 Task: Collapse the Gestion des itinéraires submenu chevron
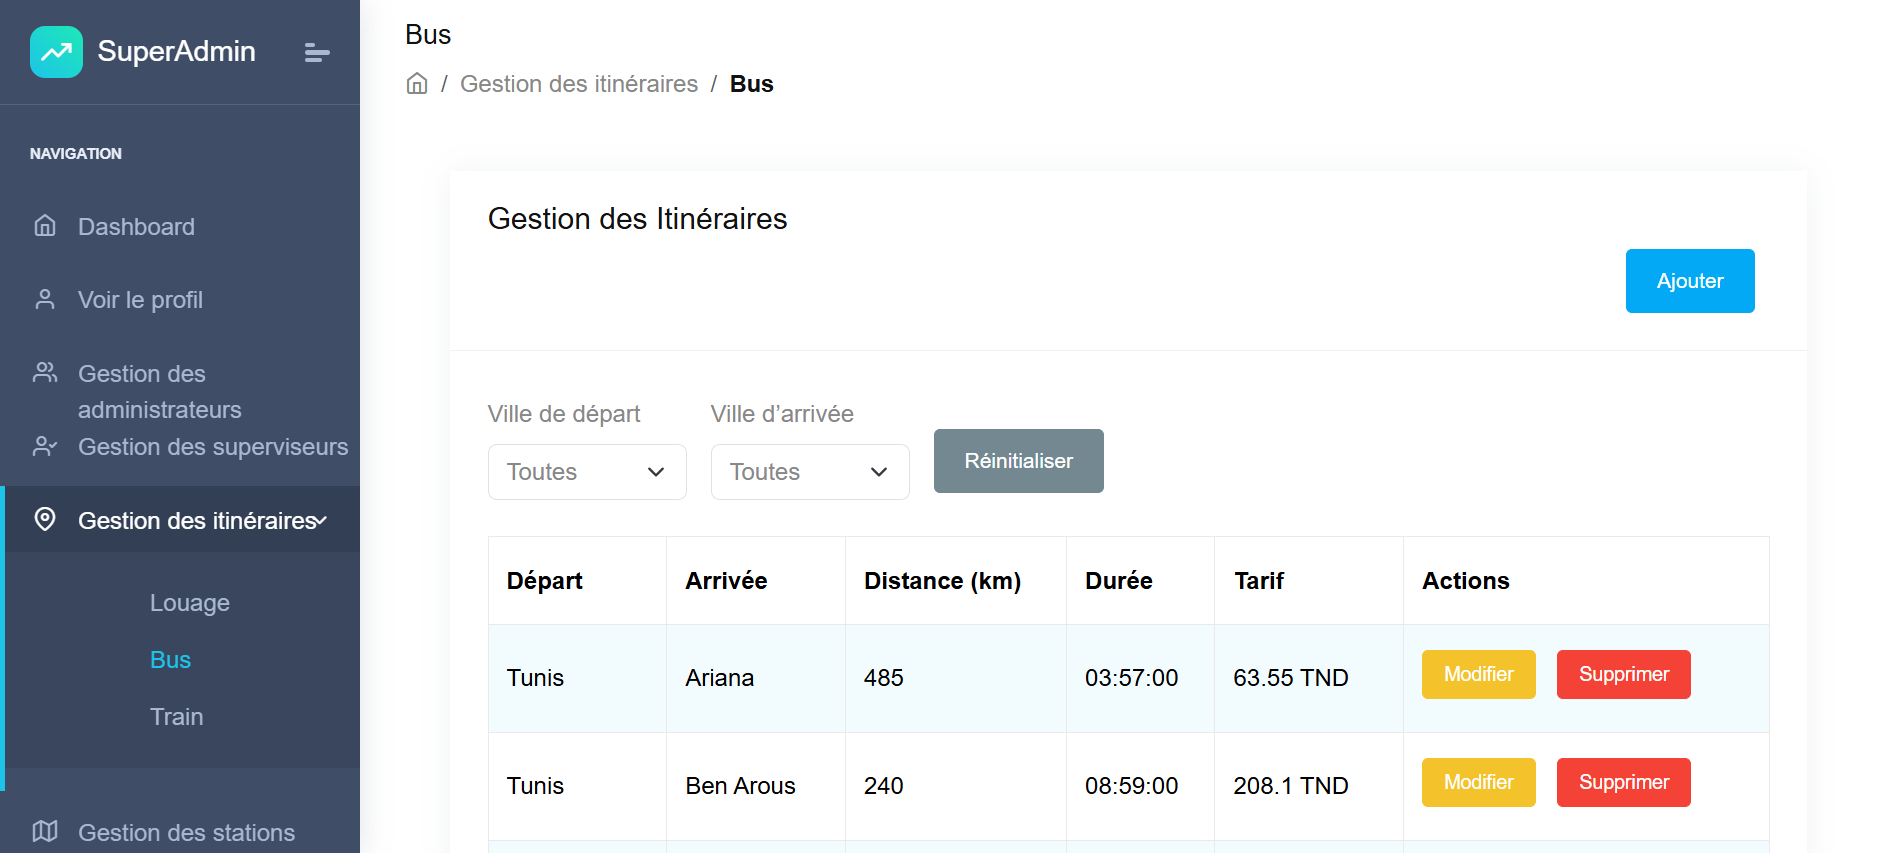(321, 521)
